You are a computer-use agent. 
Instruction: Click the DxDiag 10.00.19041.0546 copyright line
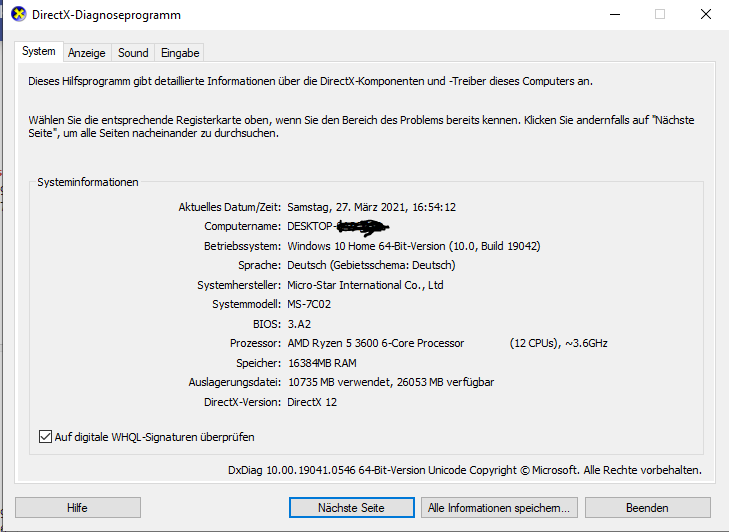point(464,470)
